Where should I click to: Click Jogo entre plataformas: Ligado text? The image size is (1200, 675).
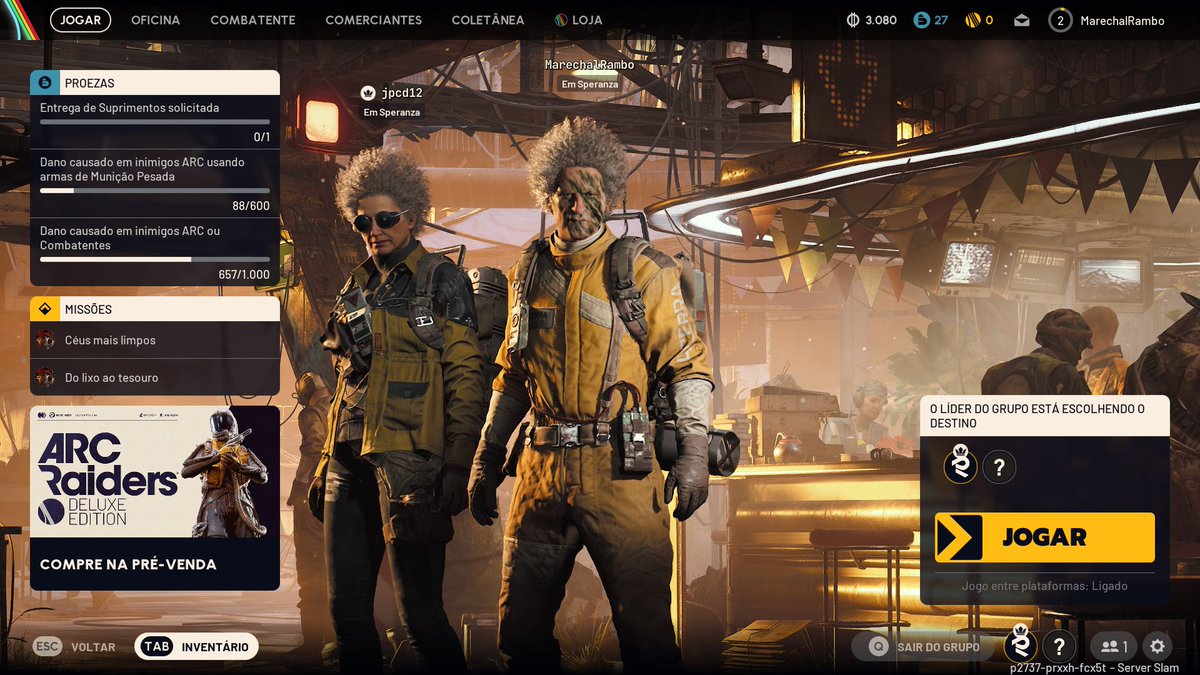pos(1045,586)
